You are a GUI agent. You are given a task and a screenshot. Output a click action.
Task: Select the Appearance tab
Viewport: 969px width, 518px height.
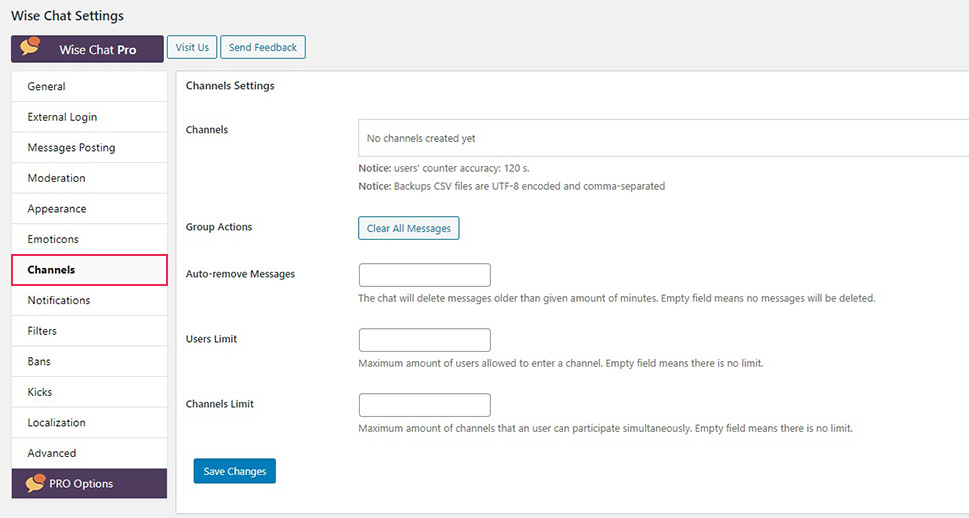(89, 209)
